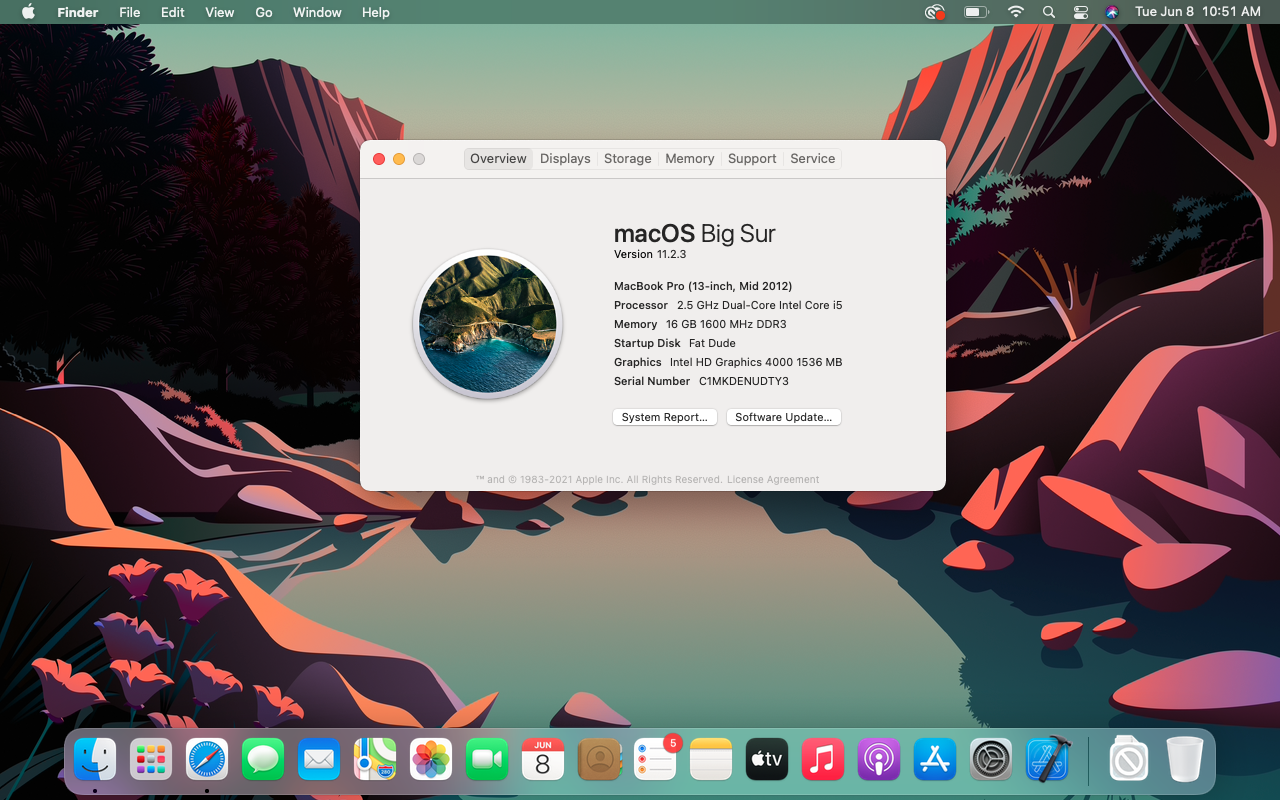Image resolution: width=1280 pixels, height=800 pixels.
Task: Open Podcasts app in the Dock
Action: point(879,760)
